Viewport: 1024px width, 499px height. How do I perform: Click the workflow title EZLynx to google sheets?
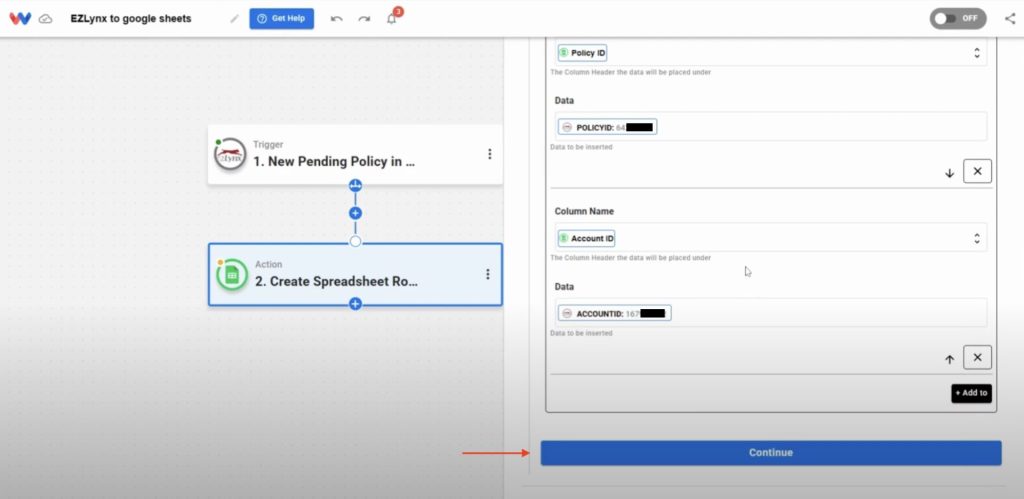(131, 19)
